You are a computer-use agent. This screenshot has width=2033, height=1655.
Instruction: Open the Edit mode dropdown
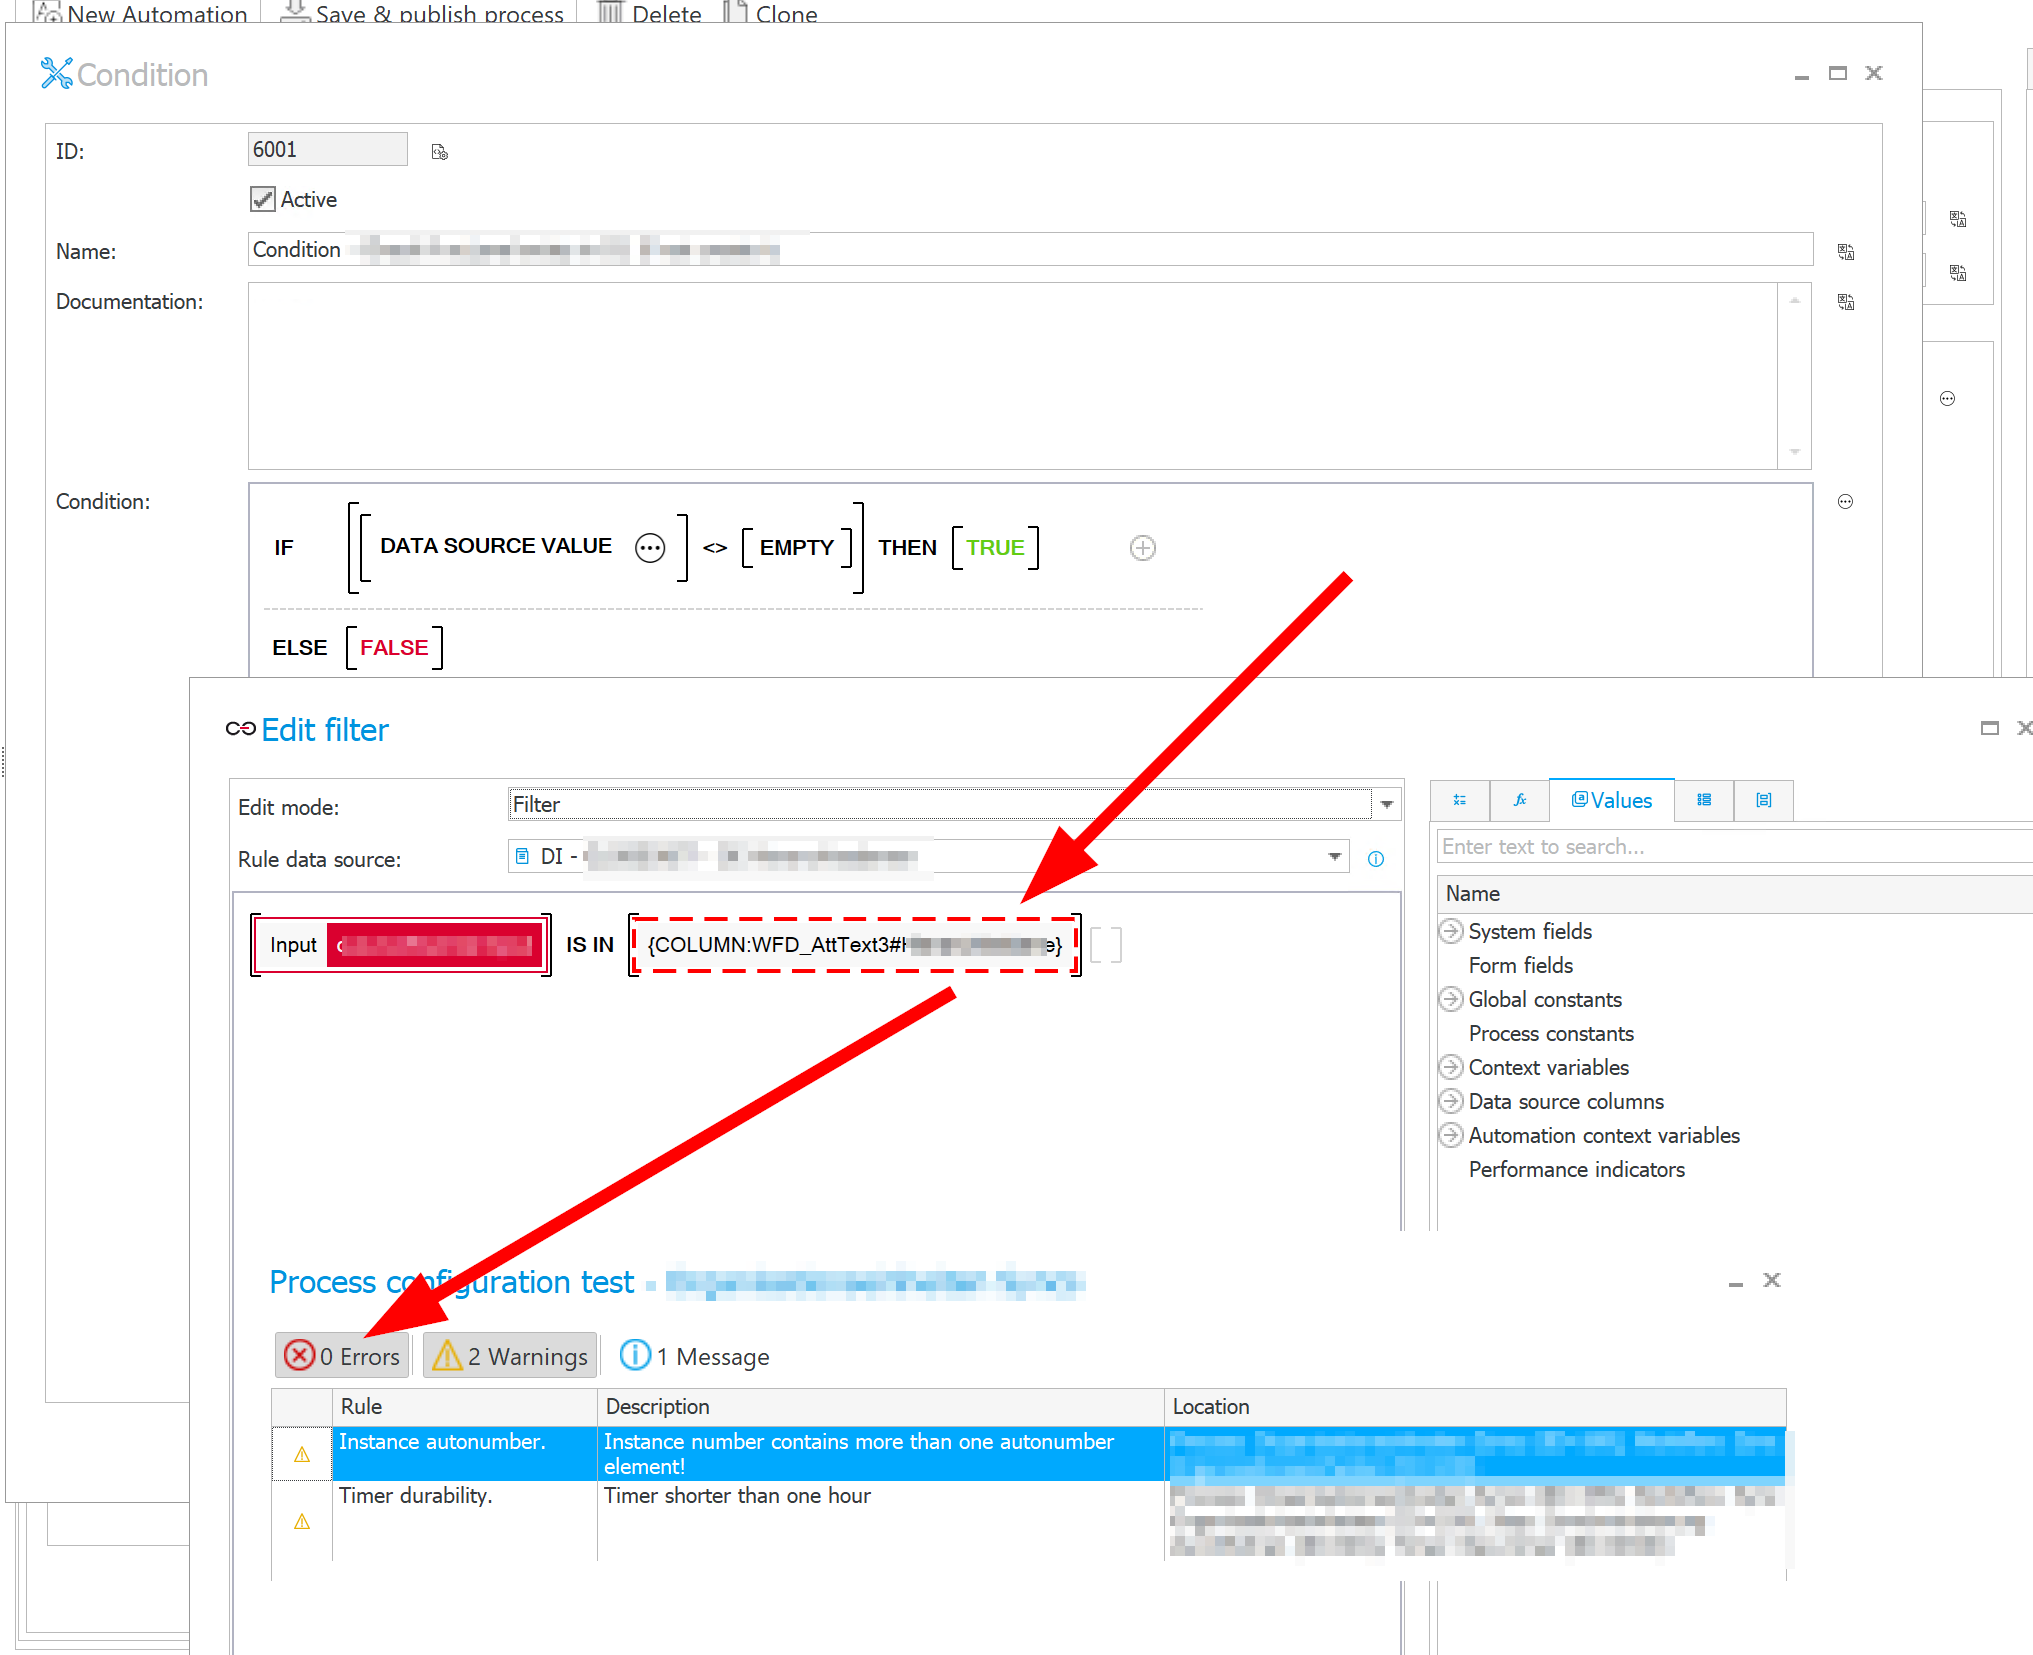[x=1386, y=805]
